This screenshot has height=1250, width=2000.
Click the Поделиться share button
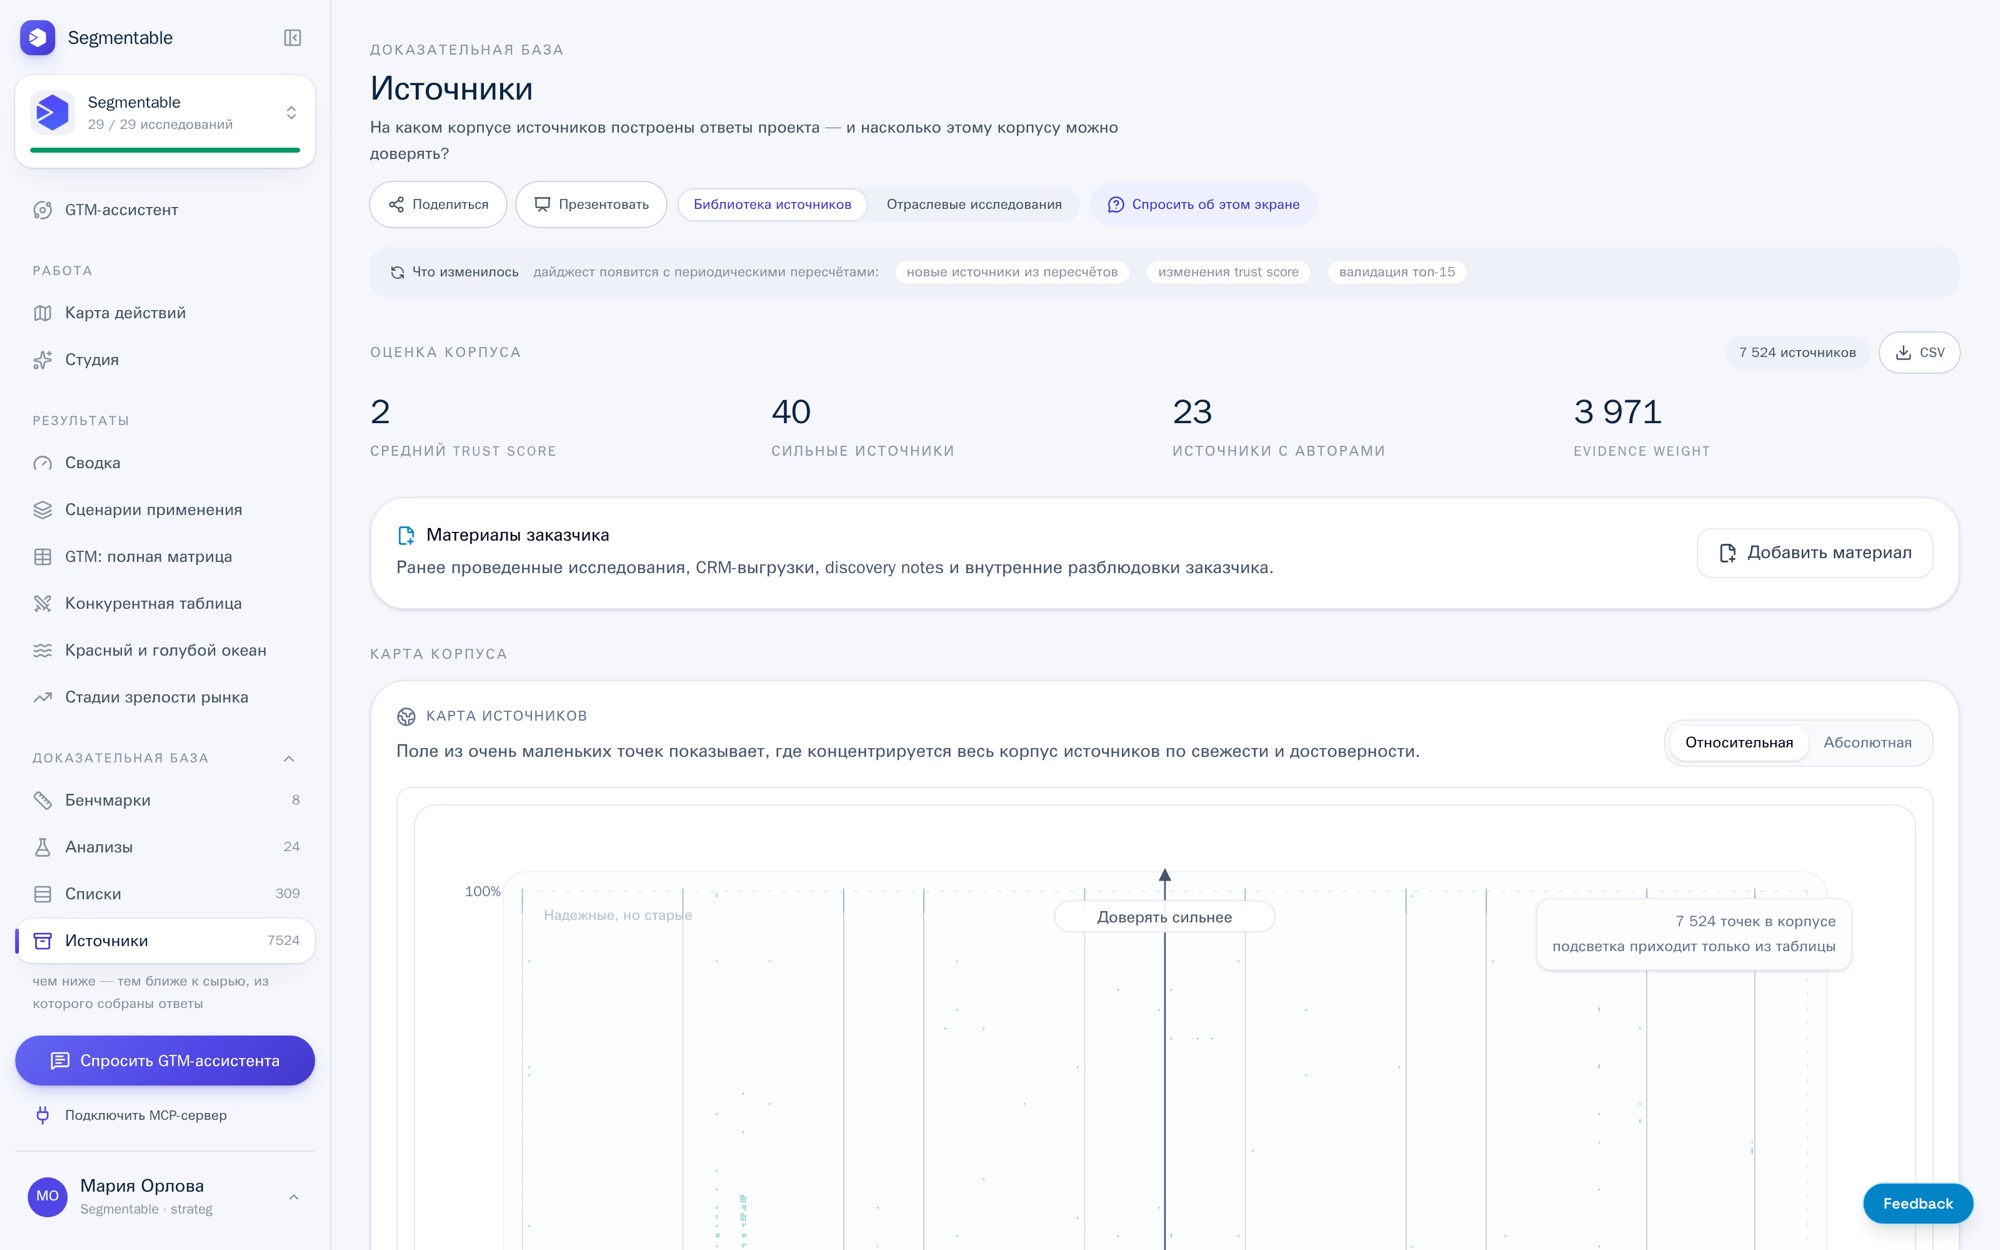coord(438,205)
